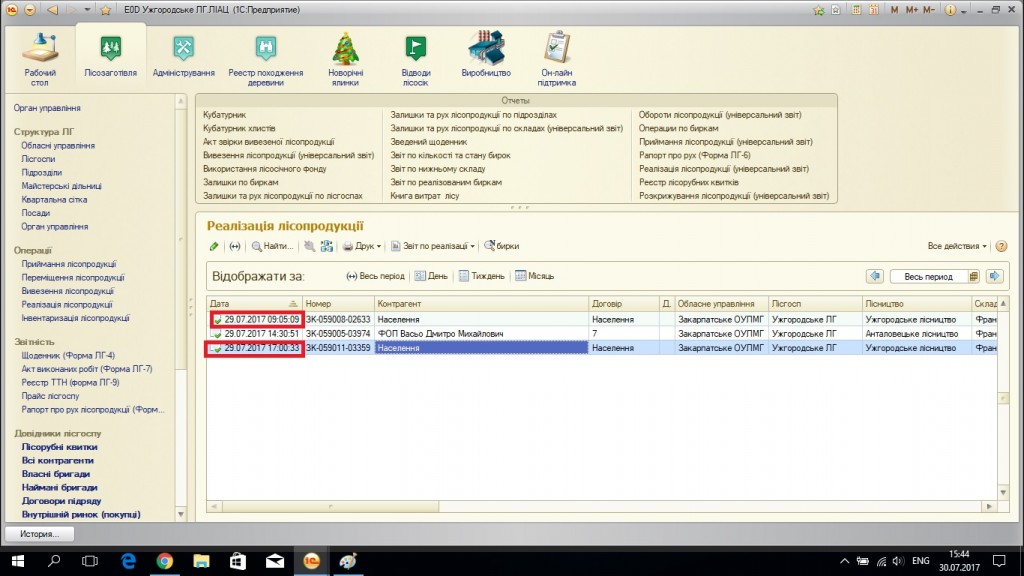Set display period to Місяць
This screenshot has width=1024, height=576.
click(535, 276)
